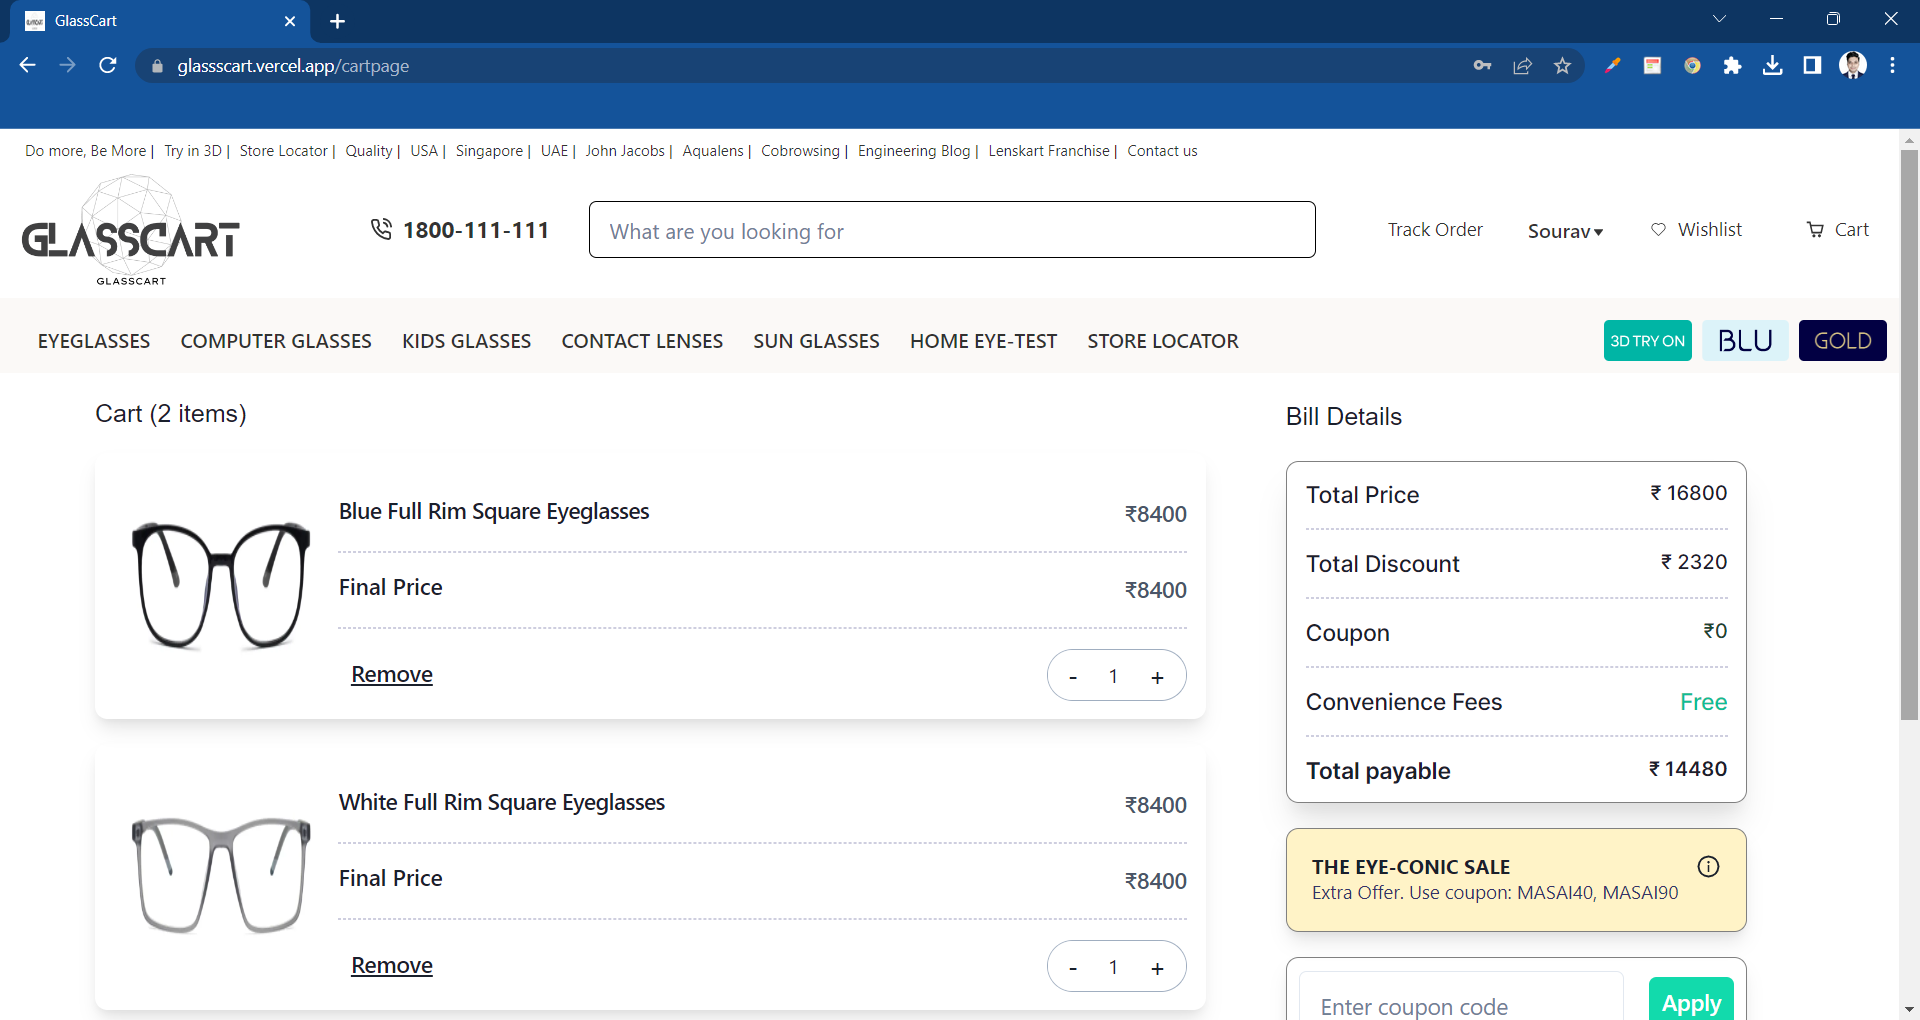Image resolution: width=1920 pixels, height=1020 pixels.
Task: Click the info icon on Eye-Conic Sale
Action: pyautogui.click(x=1708, y=866)
